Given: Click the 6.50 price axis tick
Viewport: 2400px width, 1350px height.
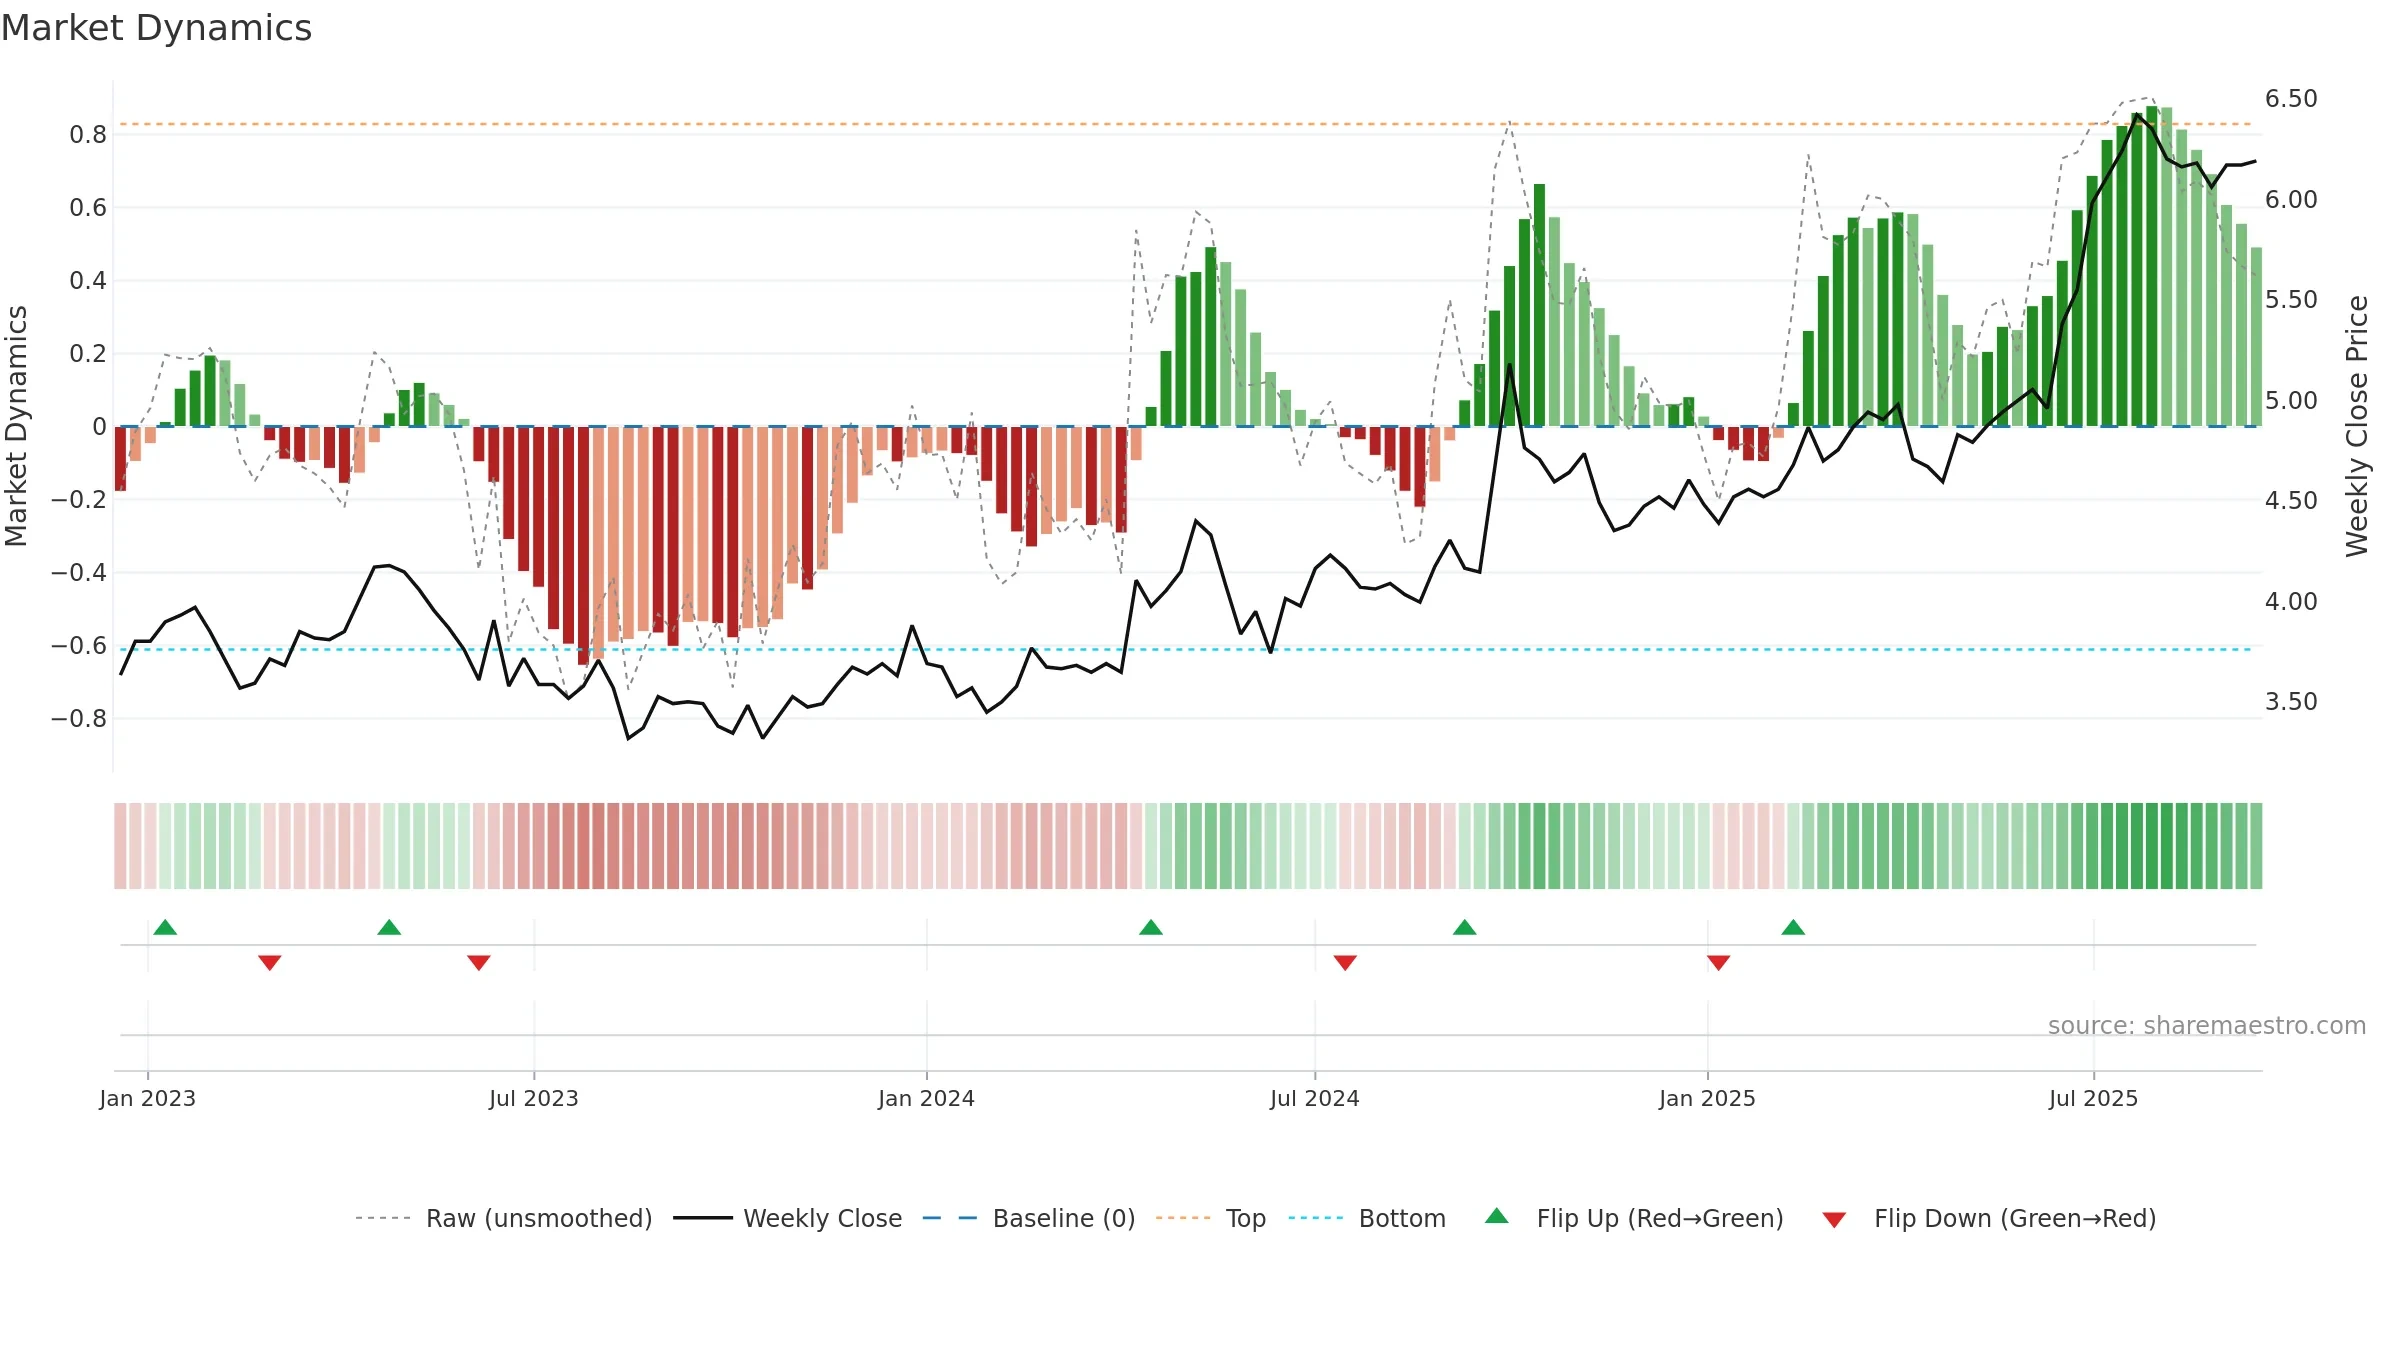Looking at the screenshot, I should coord(2291,99).
